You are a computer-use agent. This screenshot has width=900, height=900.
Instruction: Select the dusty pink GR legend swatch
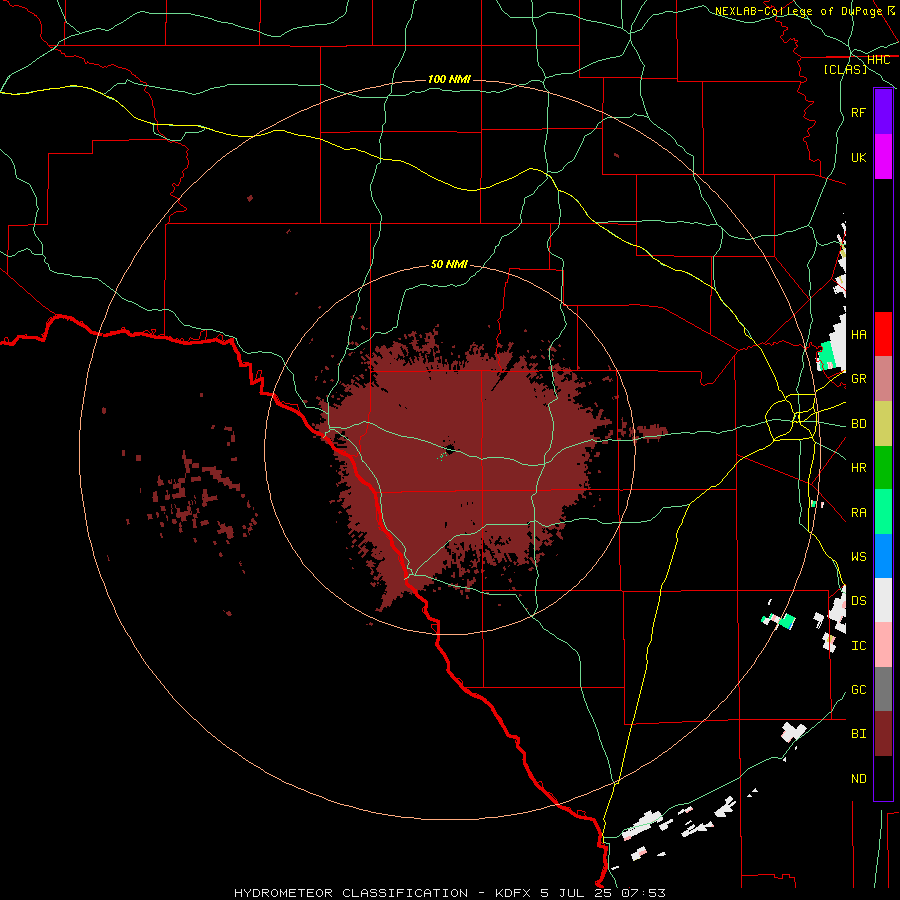883,379
